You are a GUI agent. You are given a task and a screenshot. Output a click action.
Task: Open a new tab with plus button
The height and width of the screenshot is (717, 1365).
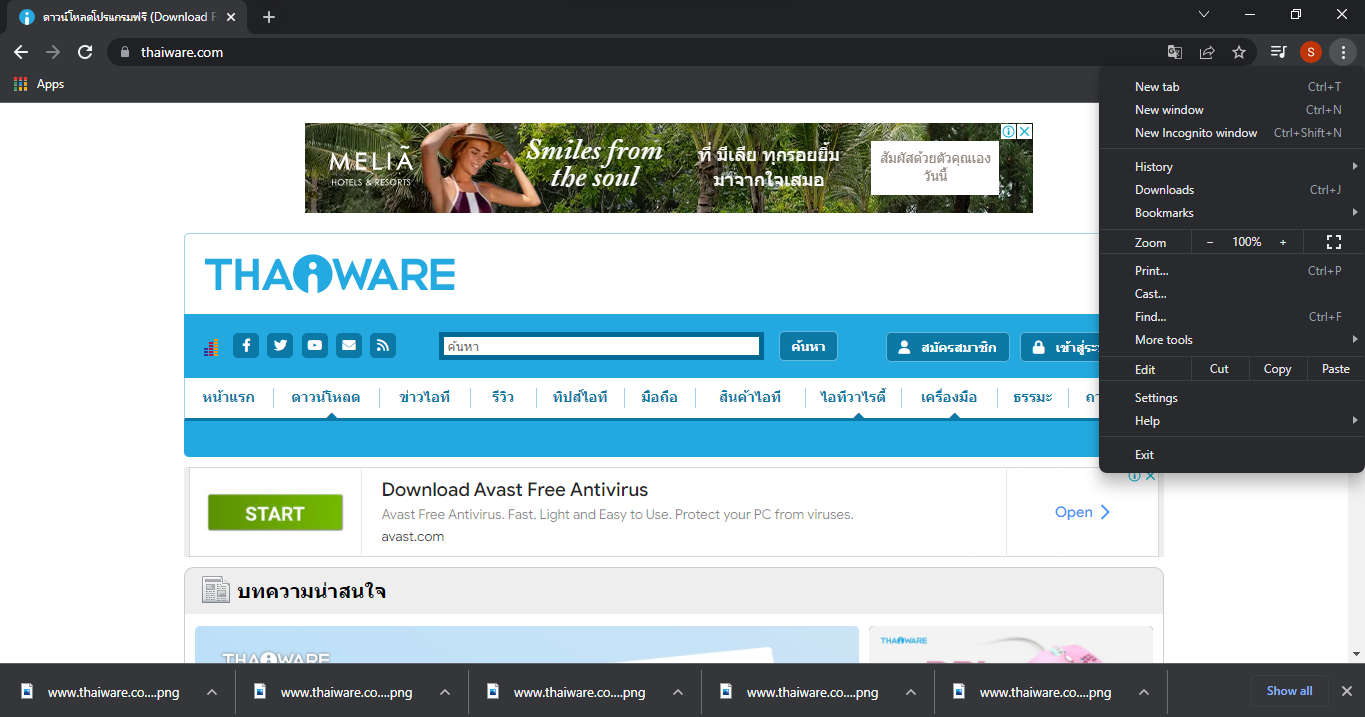269,17
